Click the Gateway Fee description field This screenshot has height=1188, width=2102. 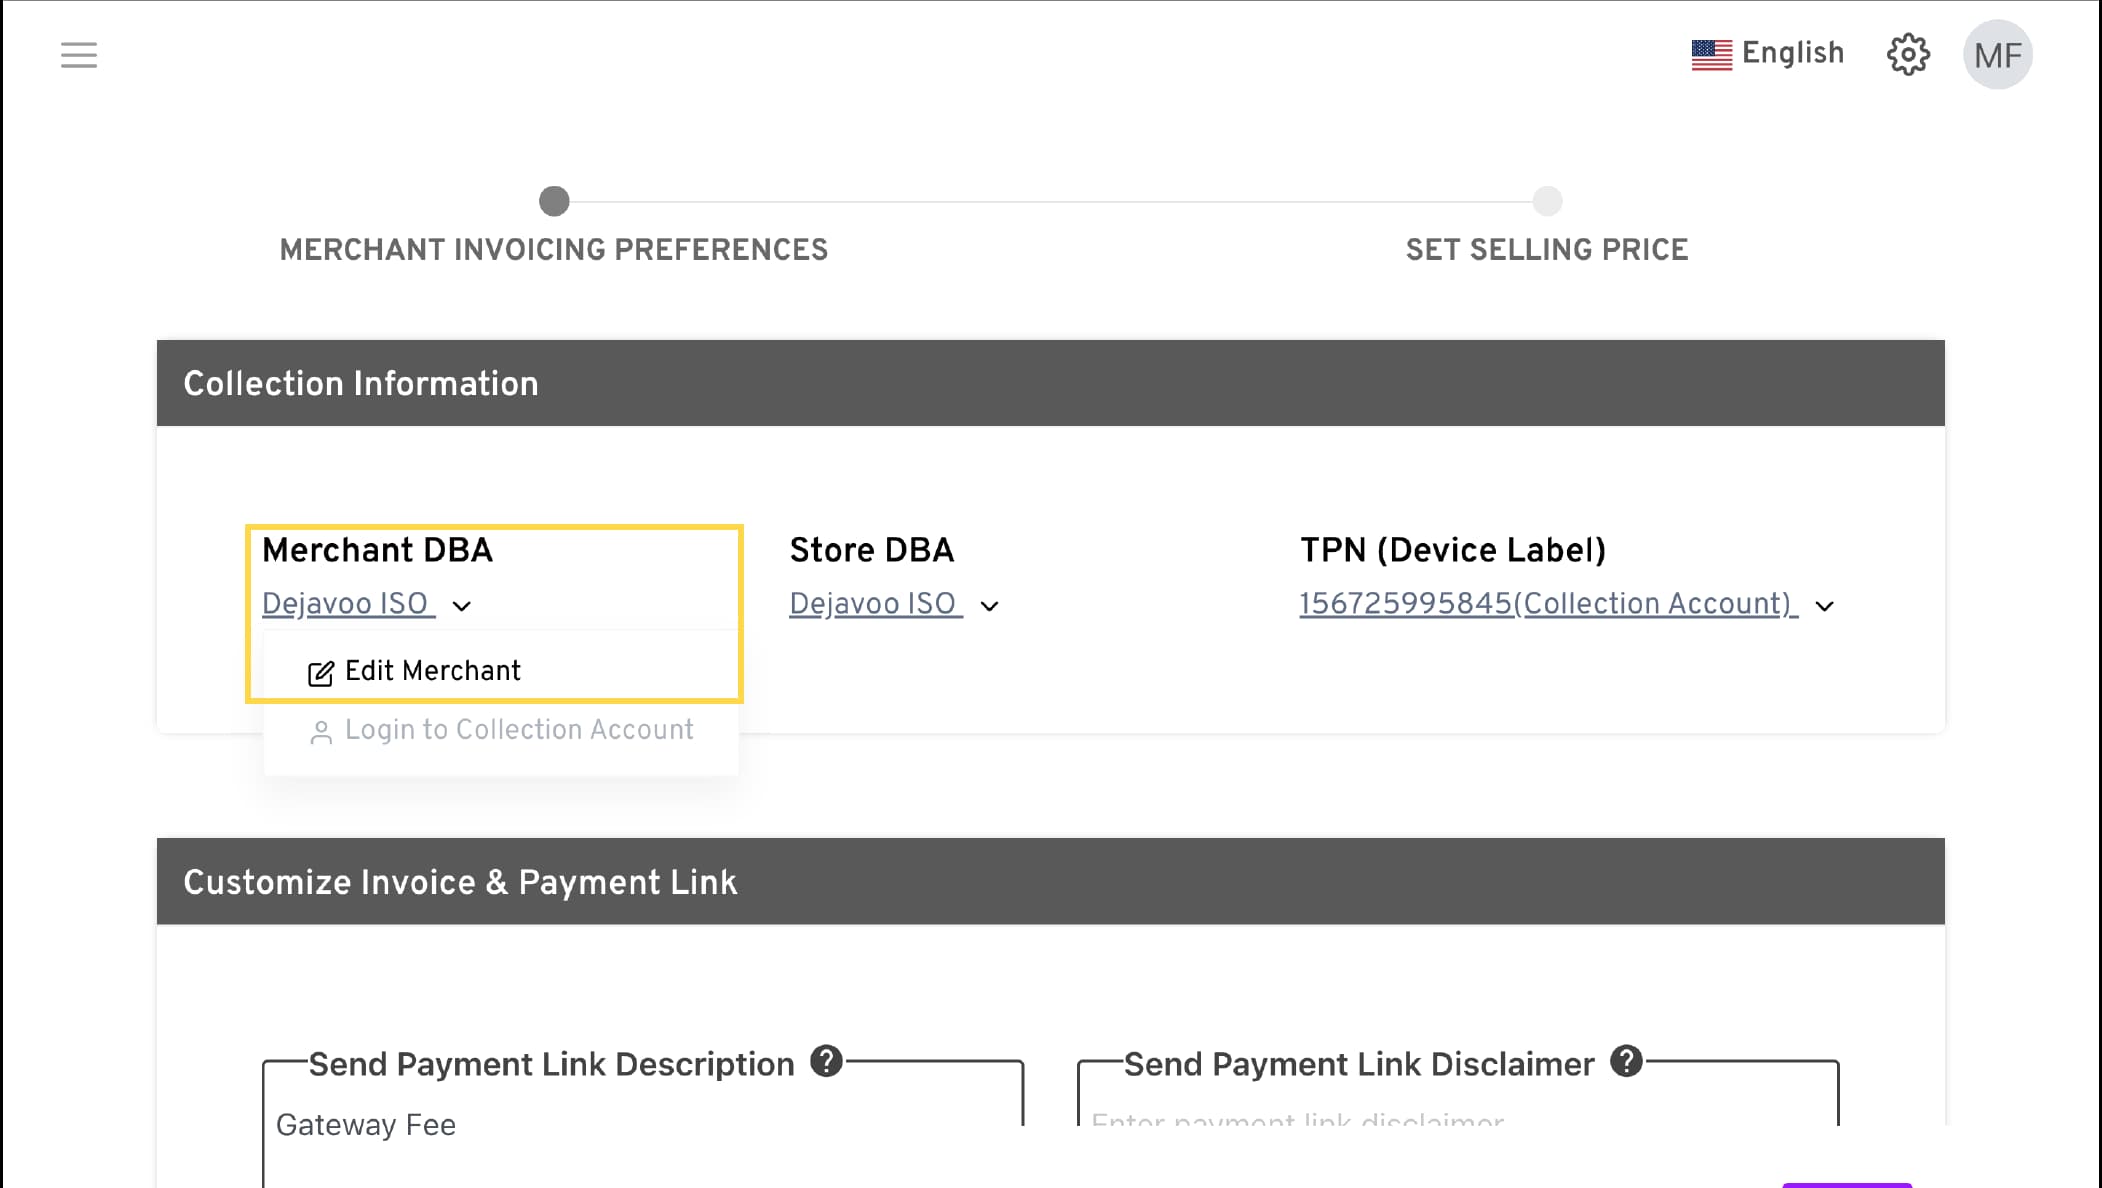click(642, 1127)
